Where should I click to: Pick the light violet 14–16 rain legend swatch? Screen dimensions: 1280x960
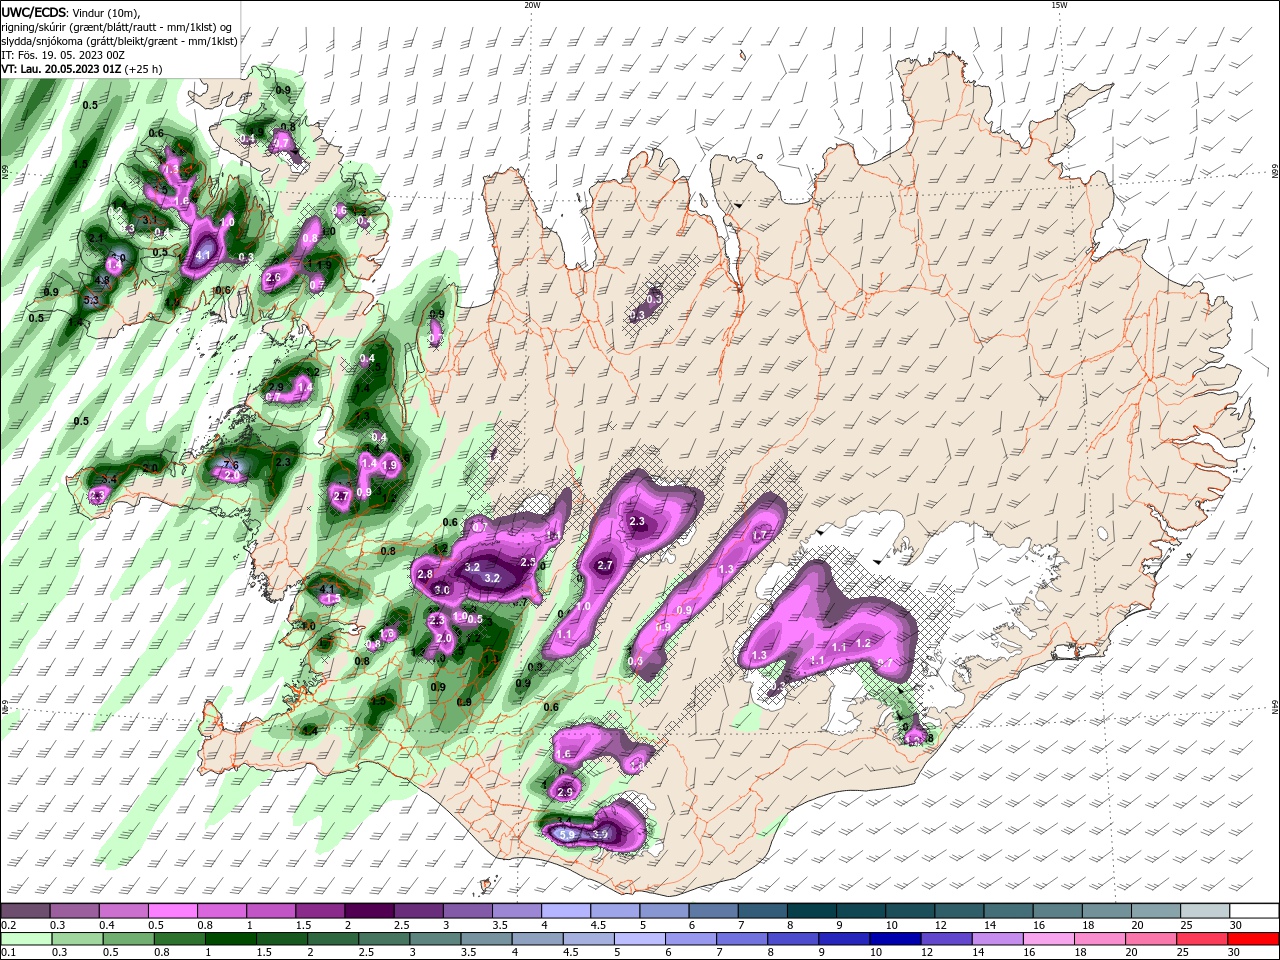pyautogui.click(x=999, y=939)
